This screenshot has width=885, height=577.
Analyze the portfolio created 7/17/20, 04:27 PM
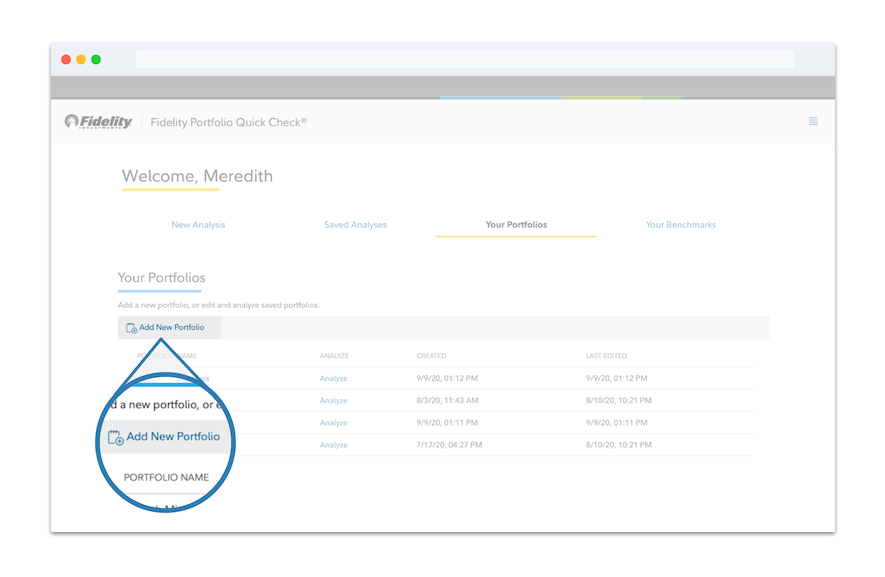pos(333,445)
